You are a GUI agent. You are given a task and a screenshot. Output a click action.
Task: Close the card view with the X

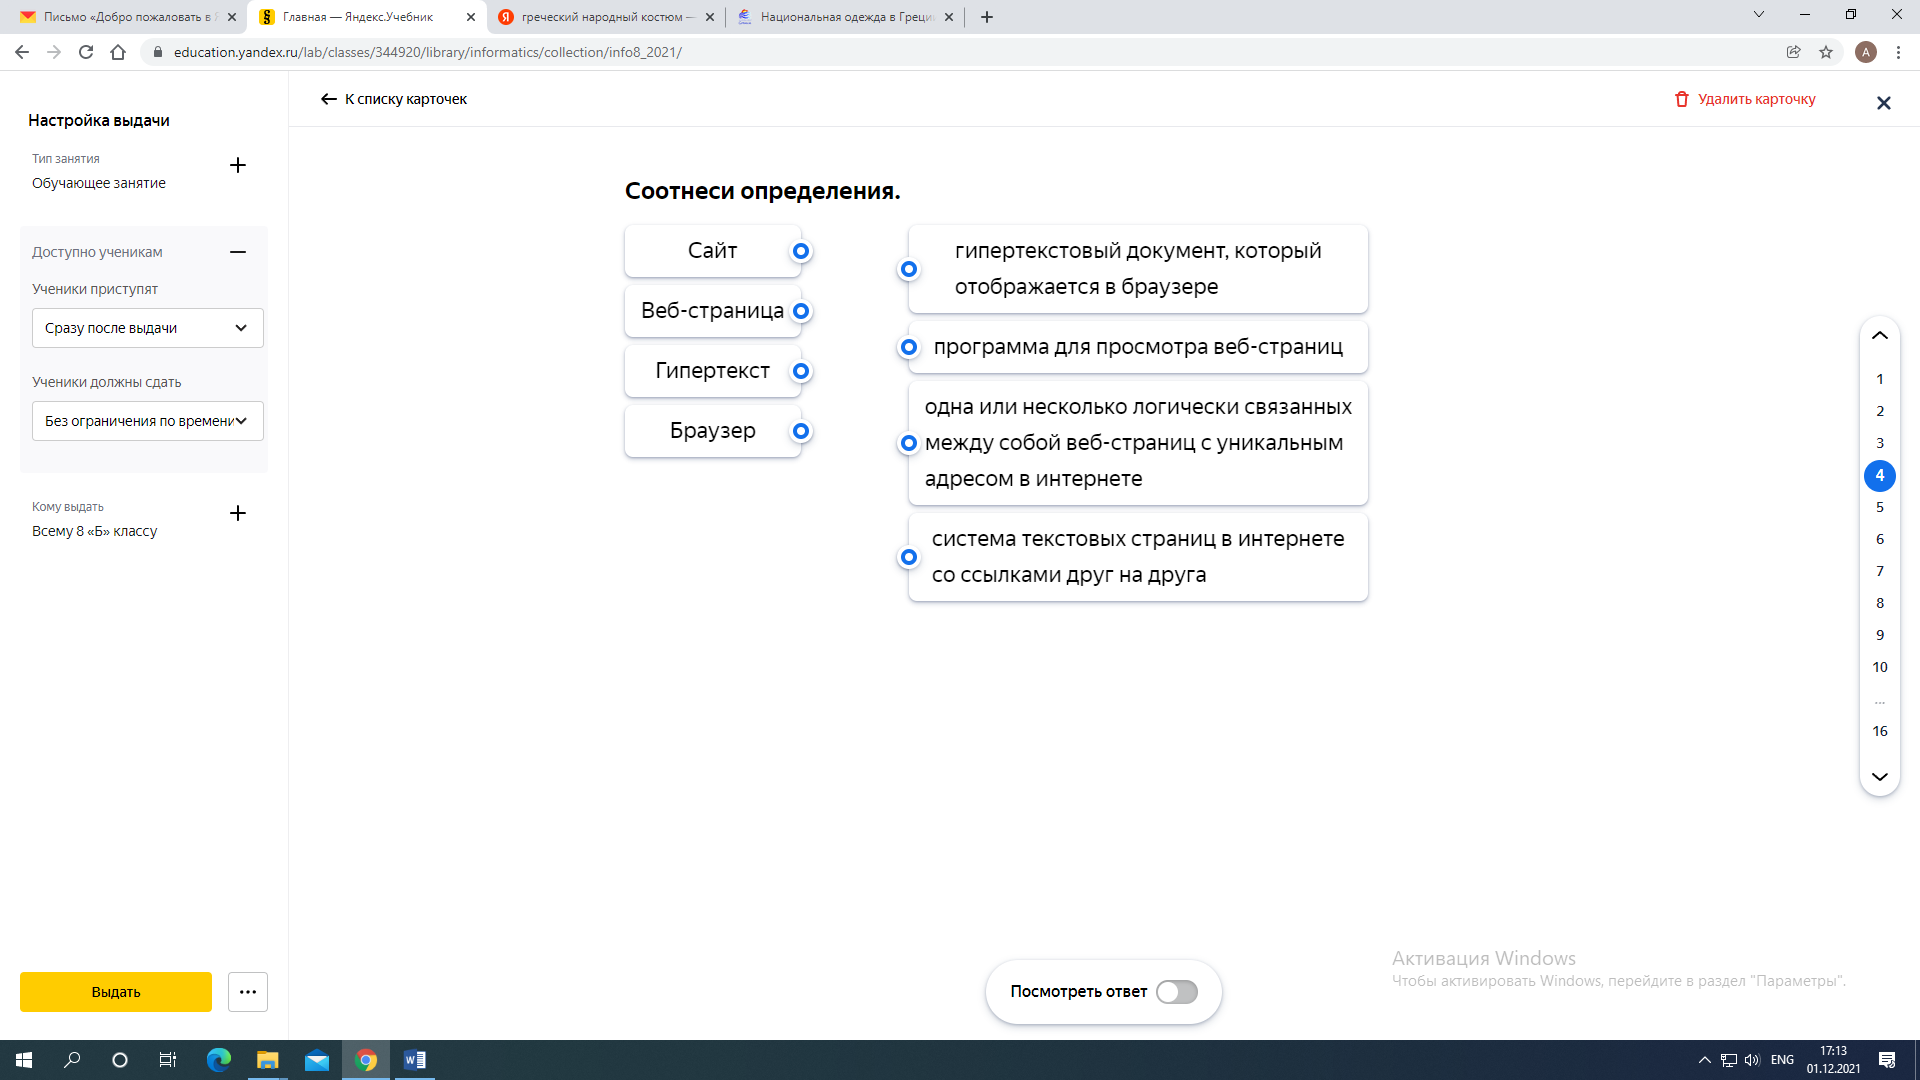[1884, 103]
